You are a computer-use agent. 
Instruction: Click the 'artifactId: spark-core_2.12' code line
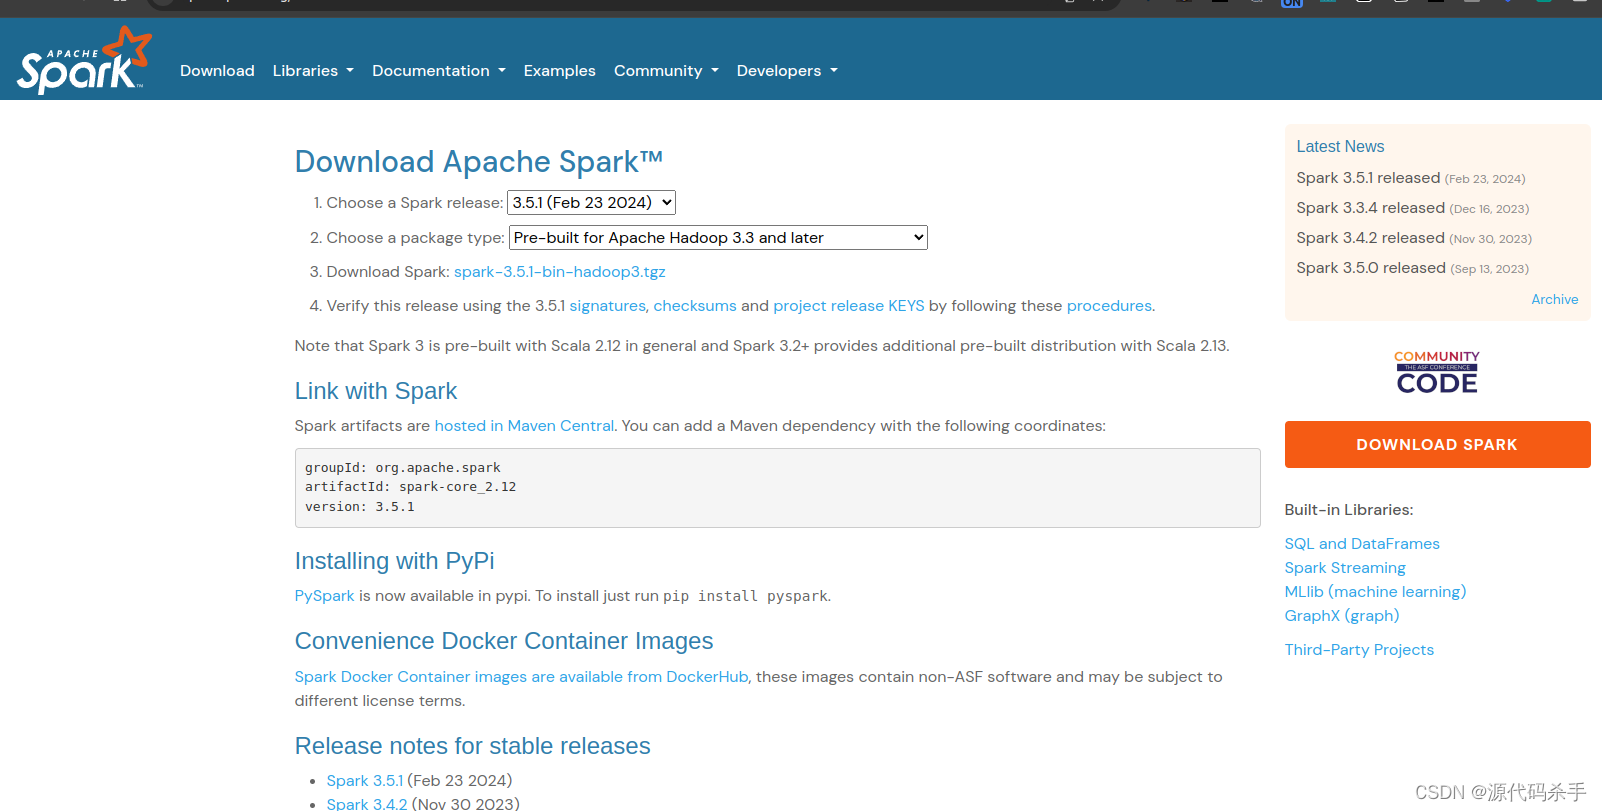click(411, 487)
